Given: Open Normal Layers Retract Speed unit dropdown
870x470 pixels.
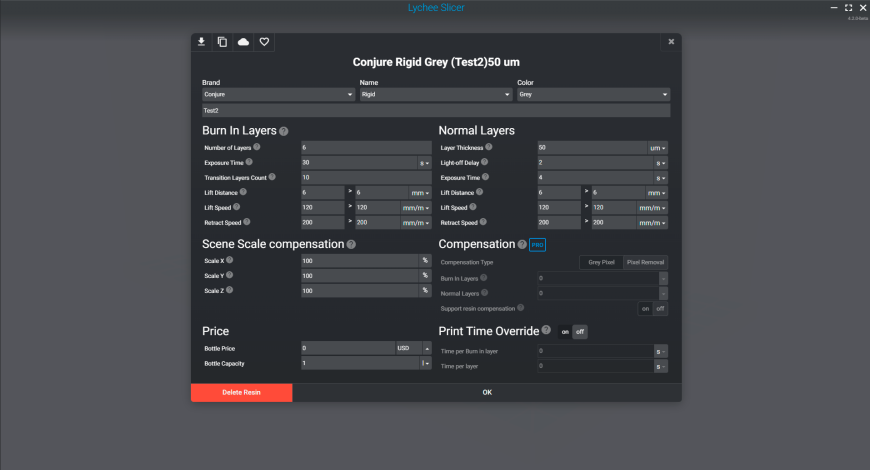Looking at the screenshot, I should click(652, 223).
